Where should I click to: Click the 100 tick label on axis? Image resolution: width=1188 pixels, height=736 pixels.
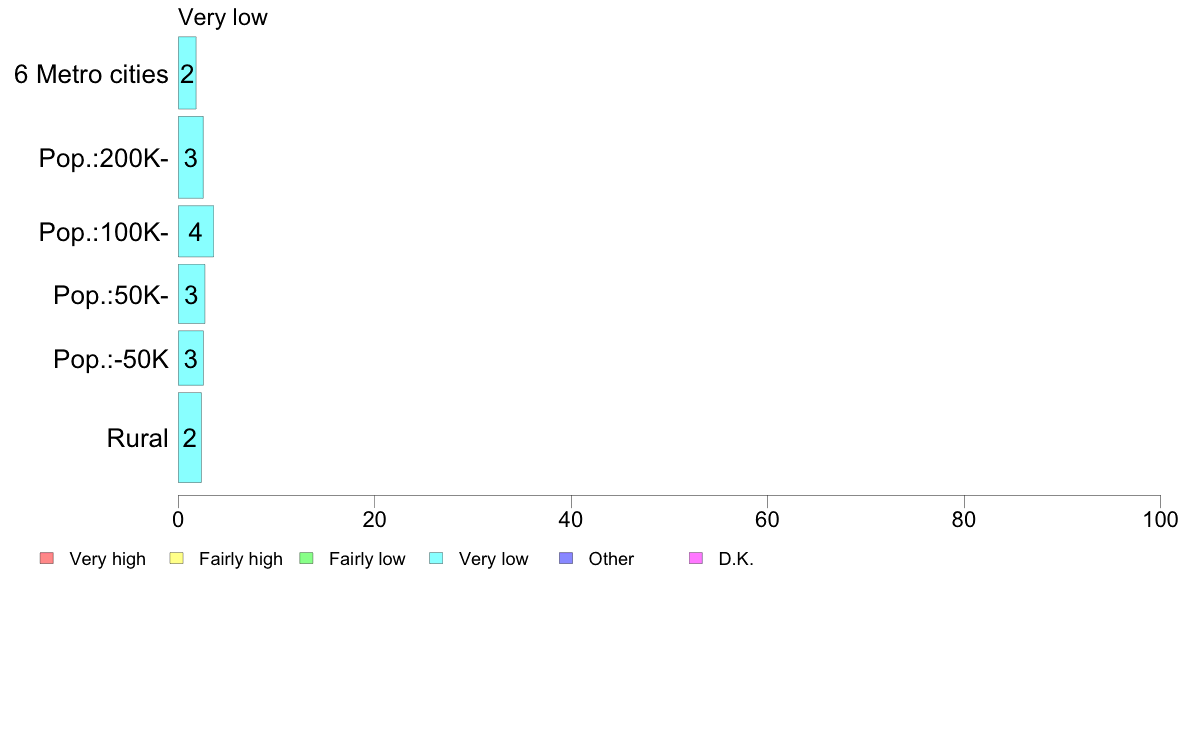1160,519
